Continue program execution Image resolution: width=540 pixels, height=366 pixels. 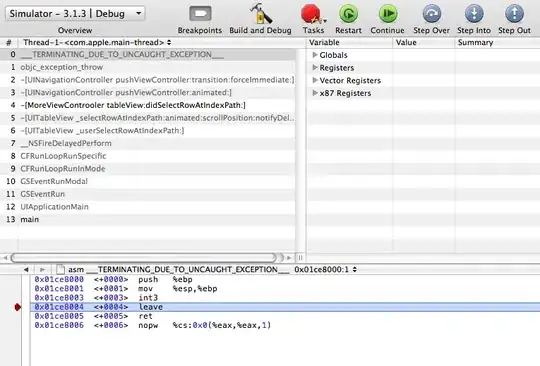(x=388, y=14)
